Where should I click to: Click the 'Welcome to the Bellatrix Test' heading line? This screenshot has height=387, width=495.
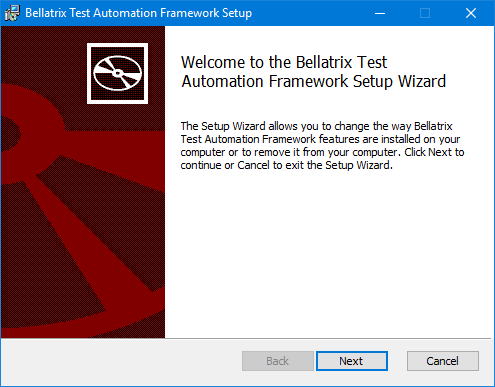284,62
